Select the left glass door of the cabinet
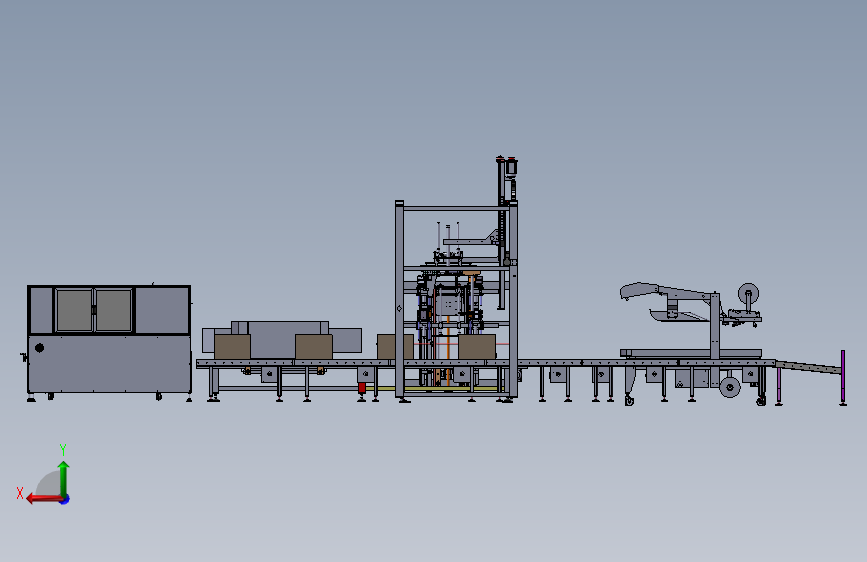 [74, 310]
